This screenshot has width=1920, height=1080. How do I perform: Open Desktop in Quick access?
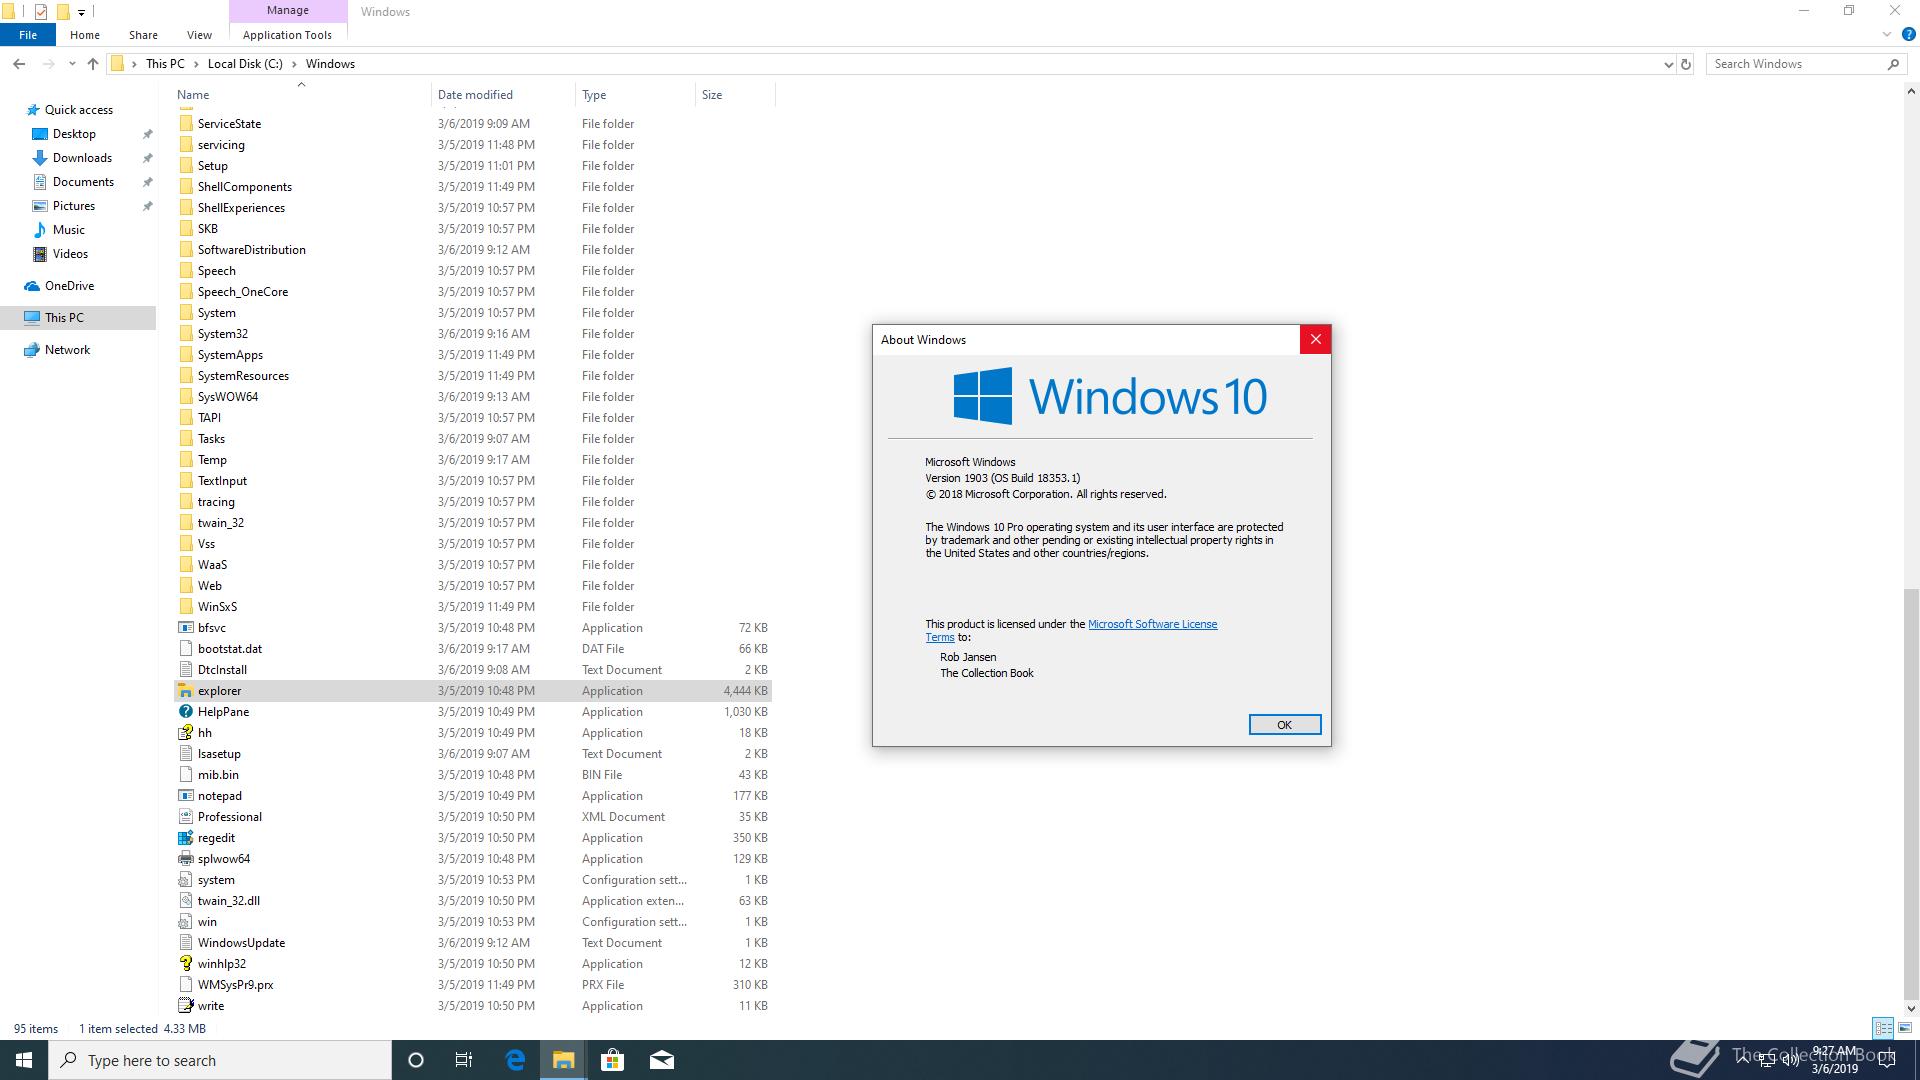pyautogui.click(x=74, y=134)
